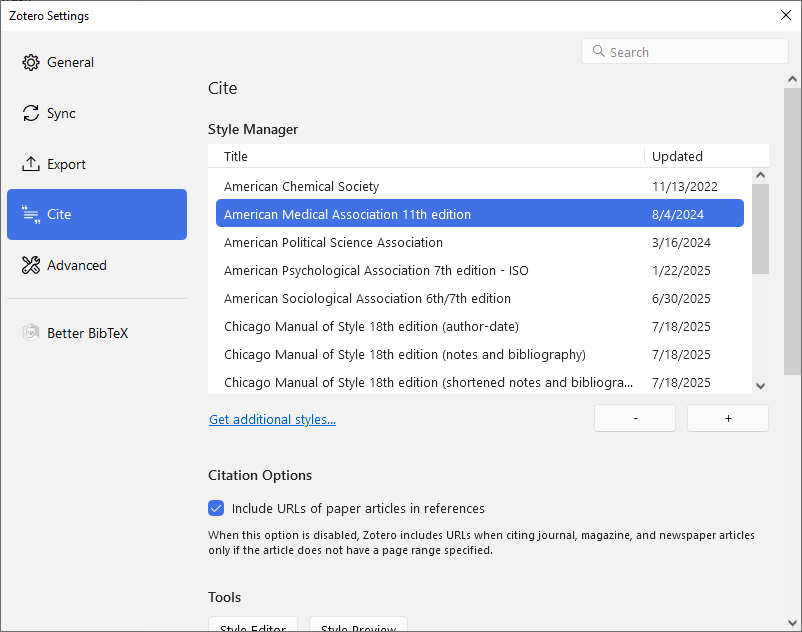Click the search magnifier icon

(598, 51)
